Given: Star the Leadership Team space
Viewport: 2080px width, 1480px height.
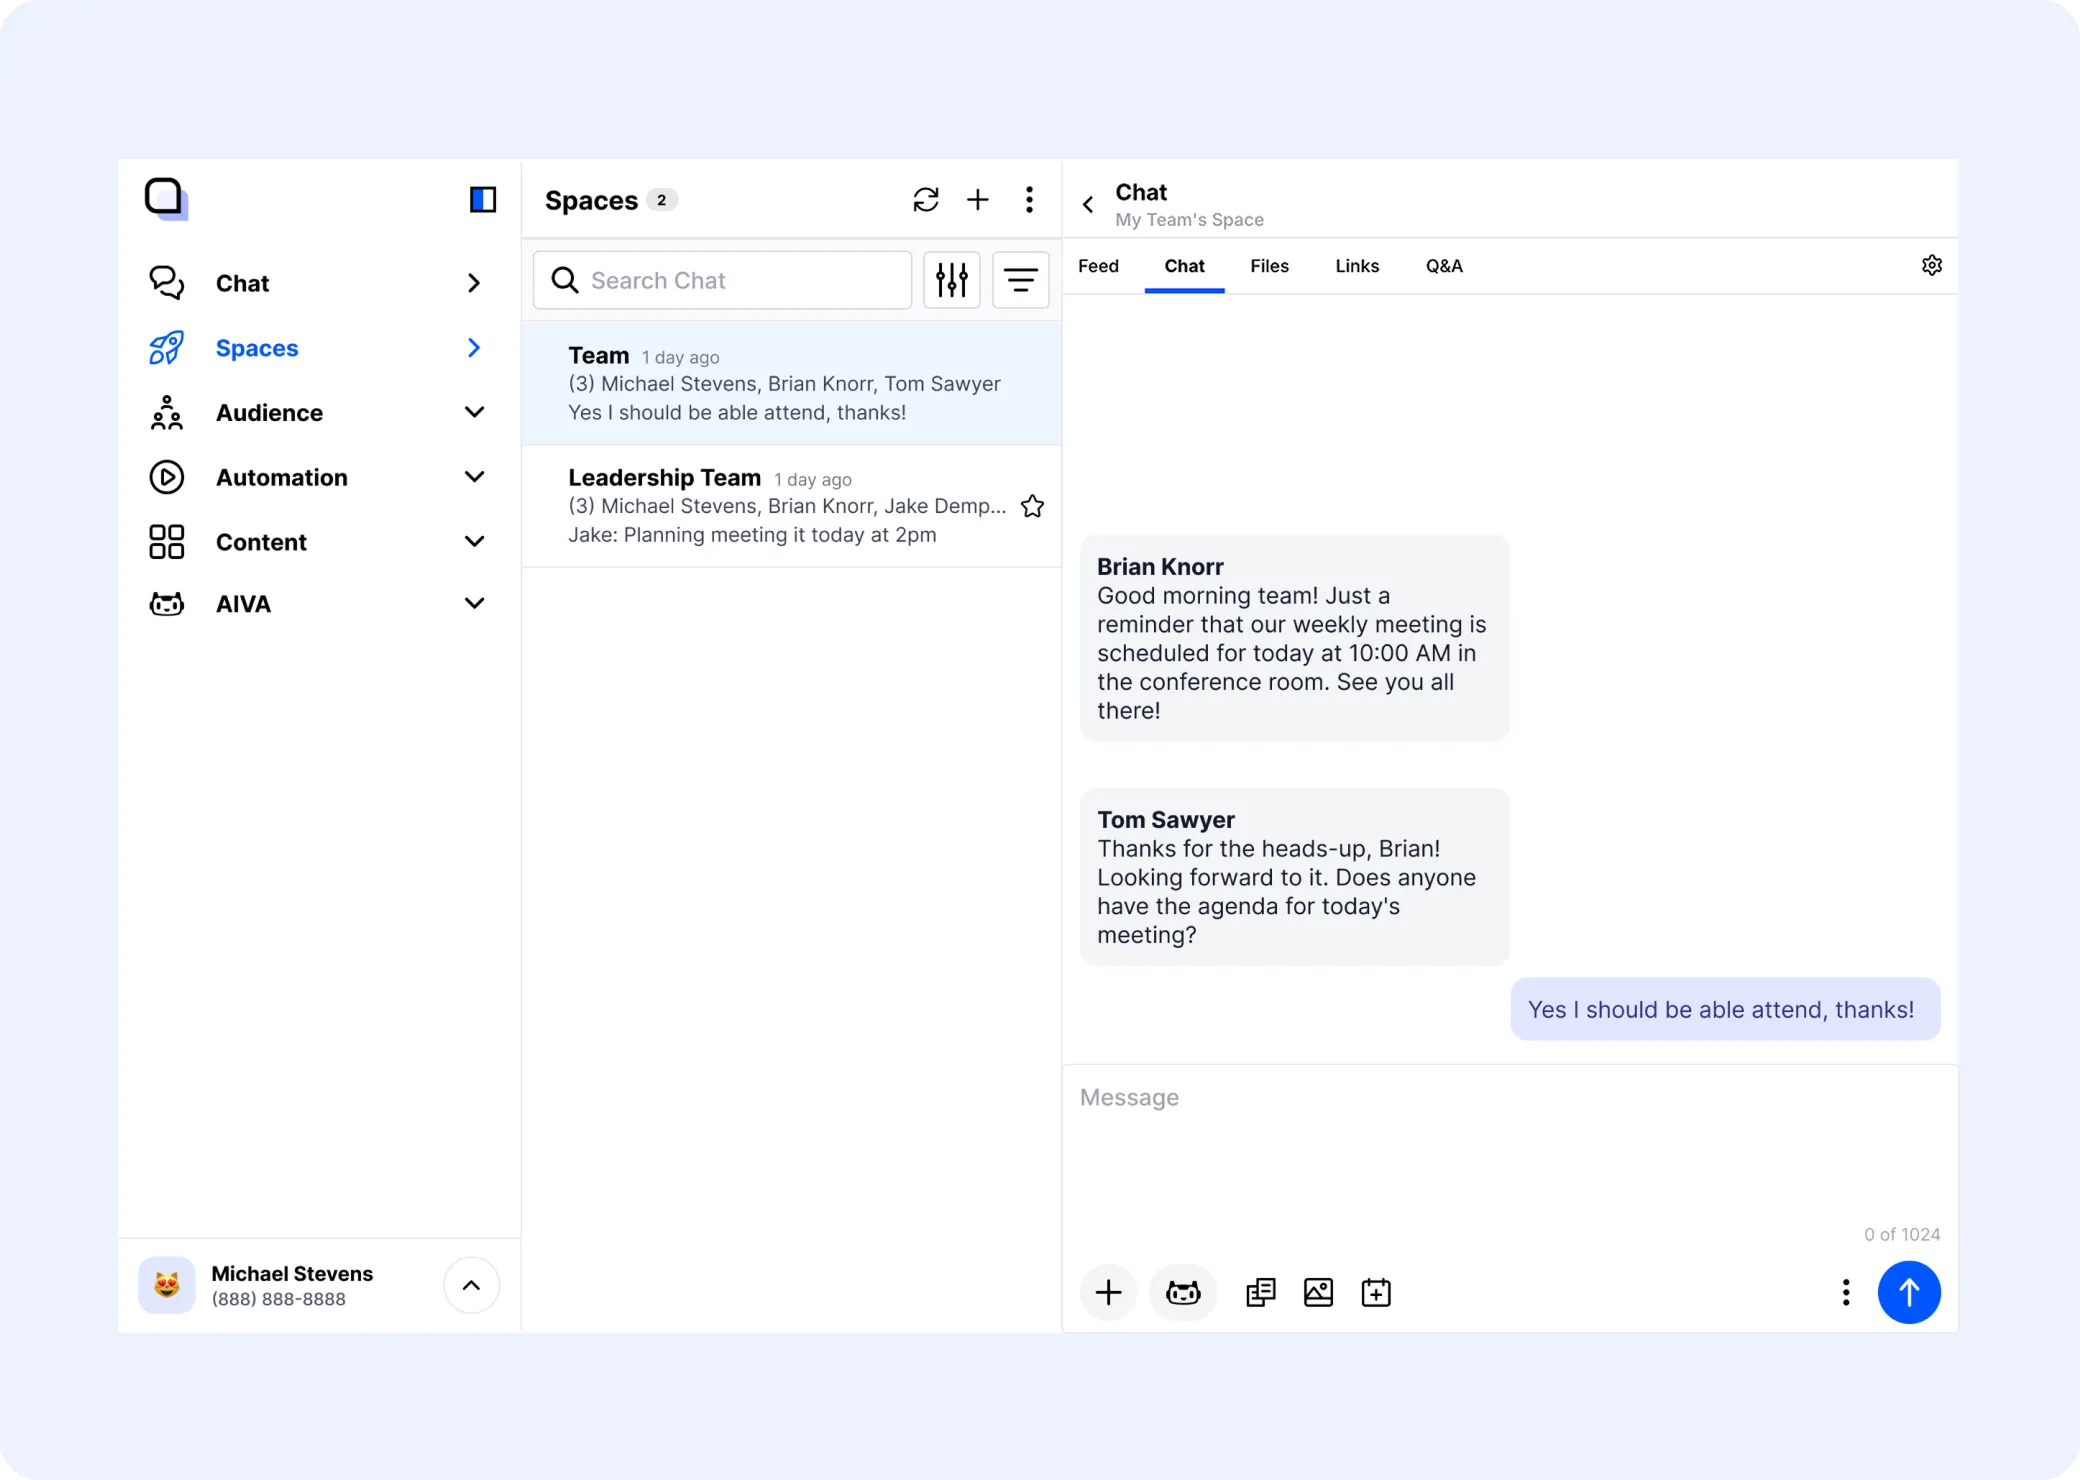Looking at the screenshot, I should tap(1033, 506).
